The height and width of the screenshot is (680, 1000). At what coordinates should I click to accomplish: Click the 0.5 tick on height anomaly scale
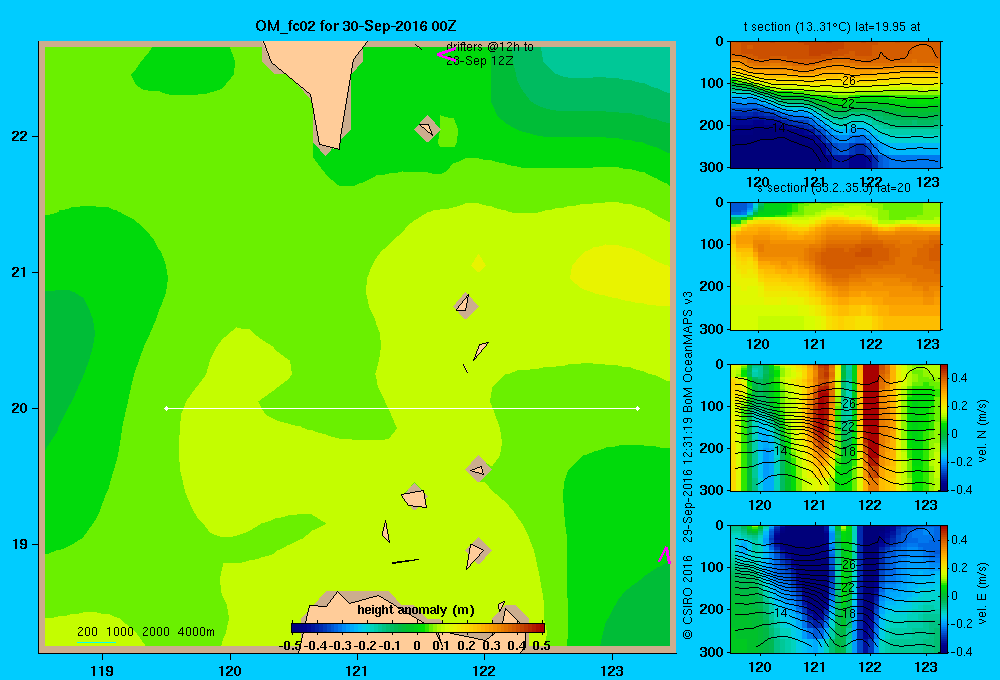pos(541,646)
